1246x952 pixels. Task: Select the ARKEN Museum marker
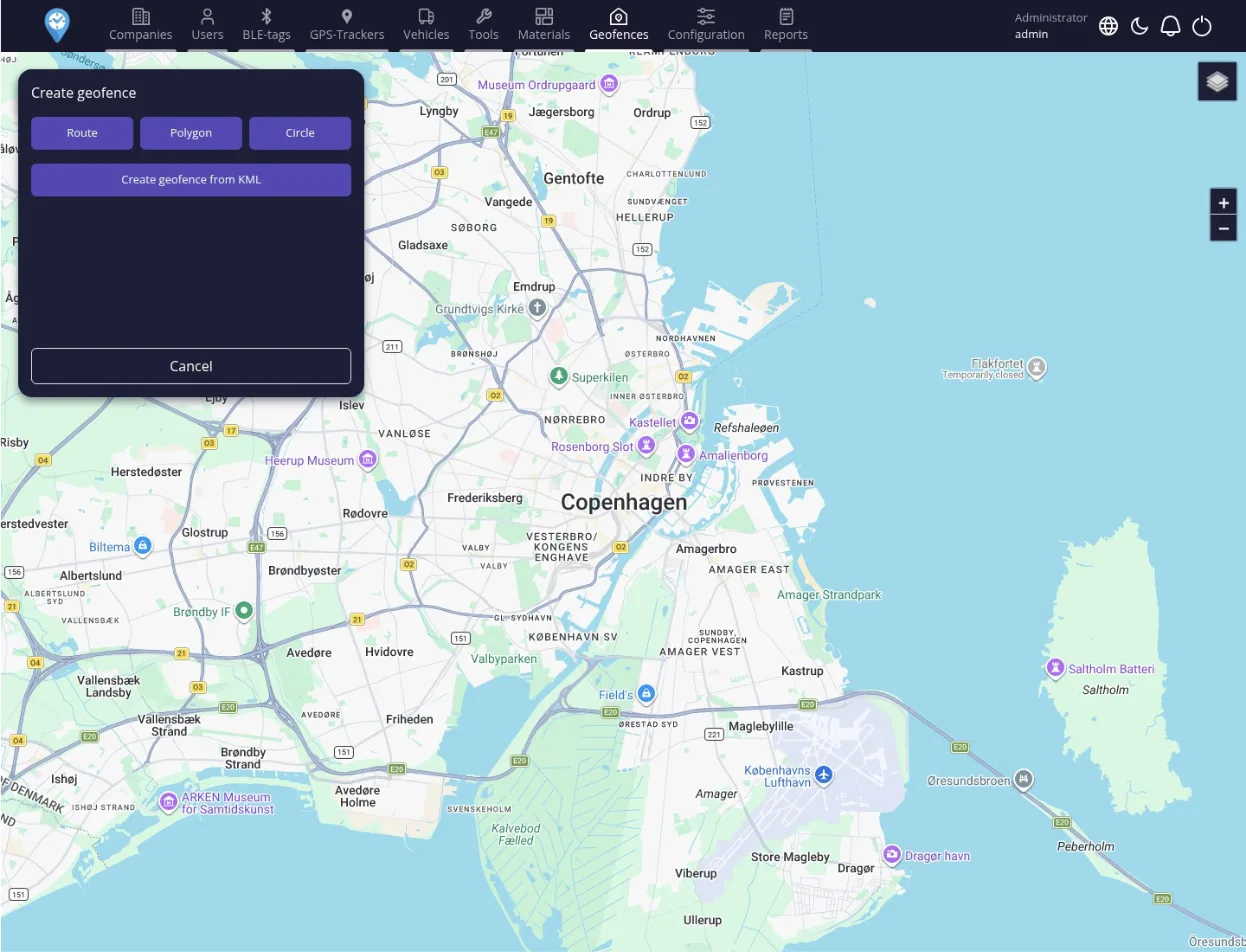click(x=169, y=802)
